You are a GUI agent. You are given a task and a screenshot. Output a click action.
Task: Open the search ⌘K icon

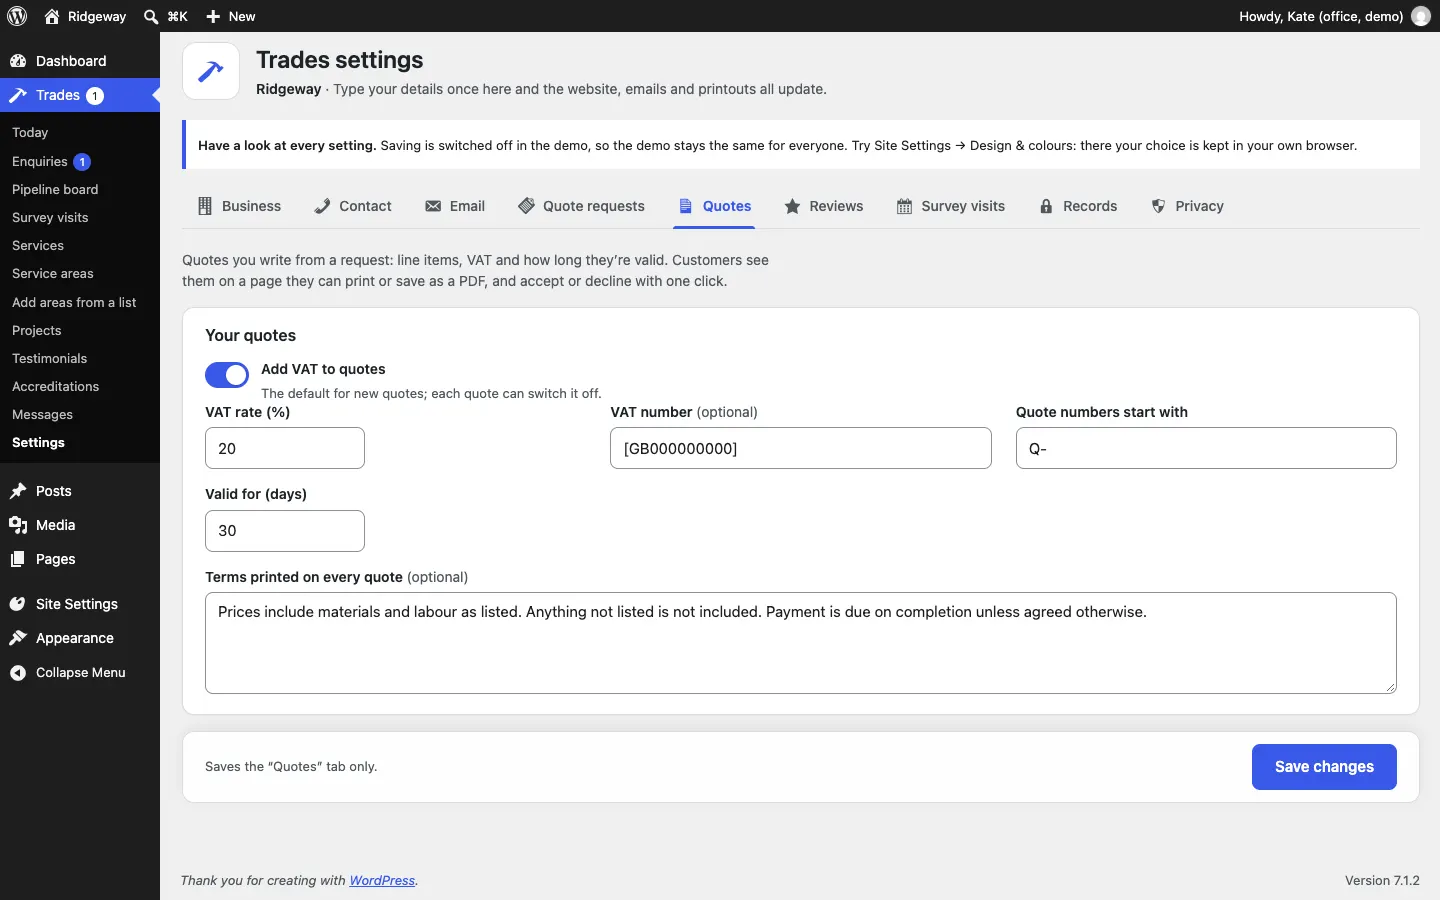point(151,16)
